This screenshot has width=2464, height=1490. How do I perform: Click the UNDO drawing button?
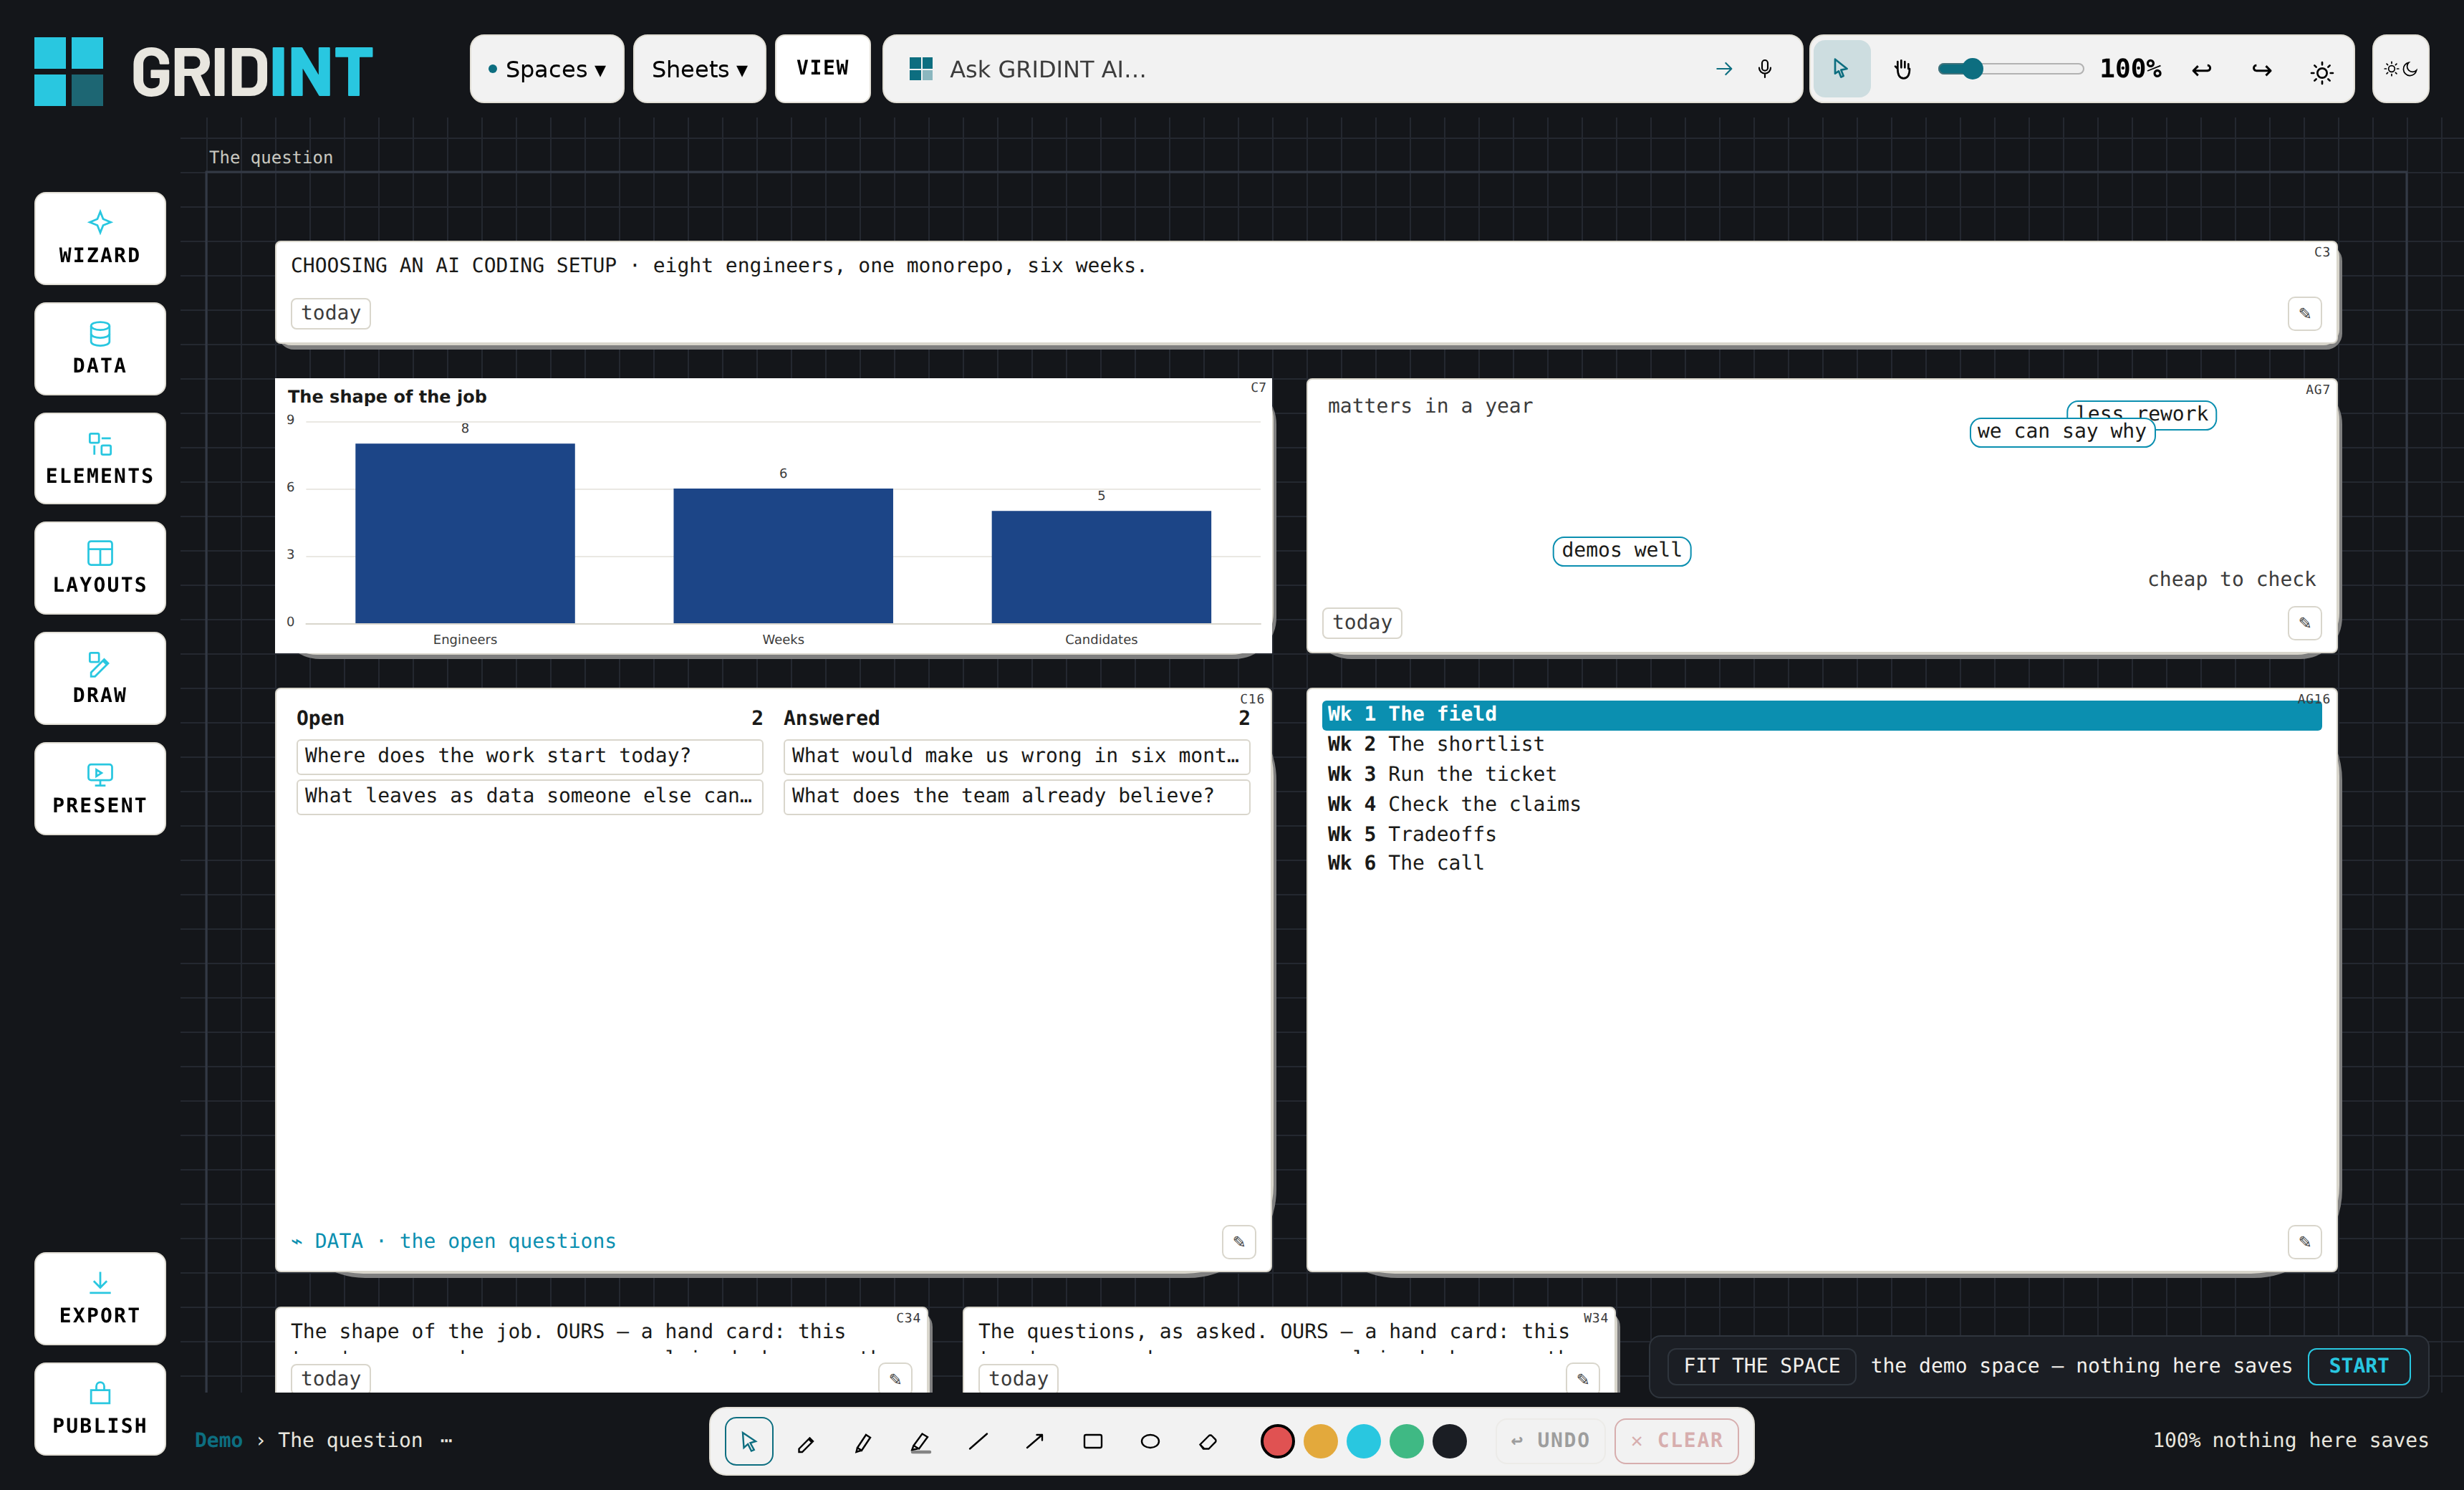tap(1550, 1441)
